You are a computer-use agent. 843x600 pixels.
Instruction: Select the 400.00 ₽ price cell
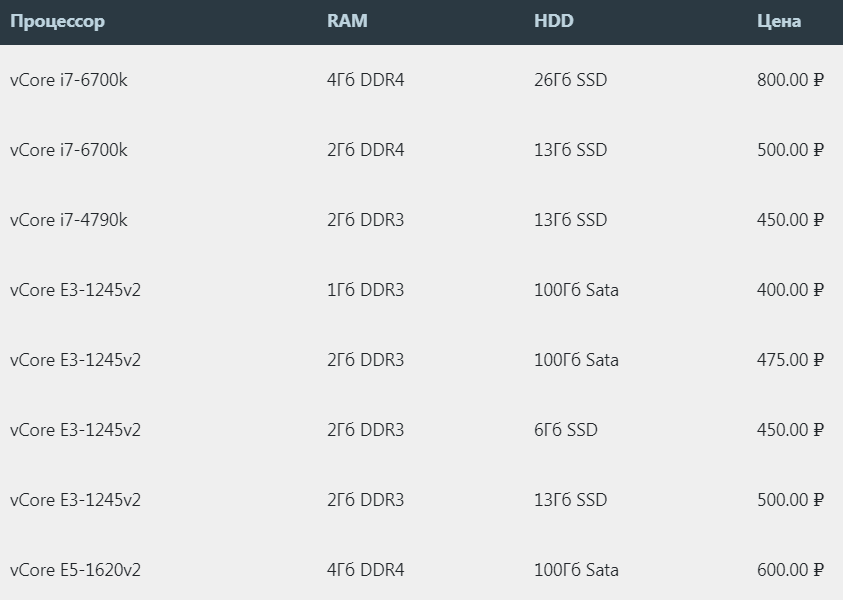point(790,290)
